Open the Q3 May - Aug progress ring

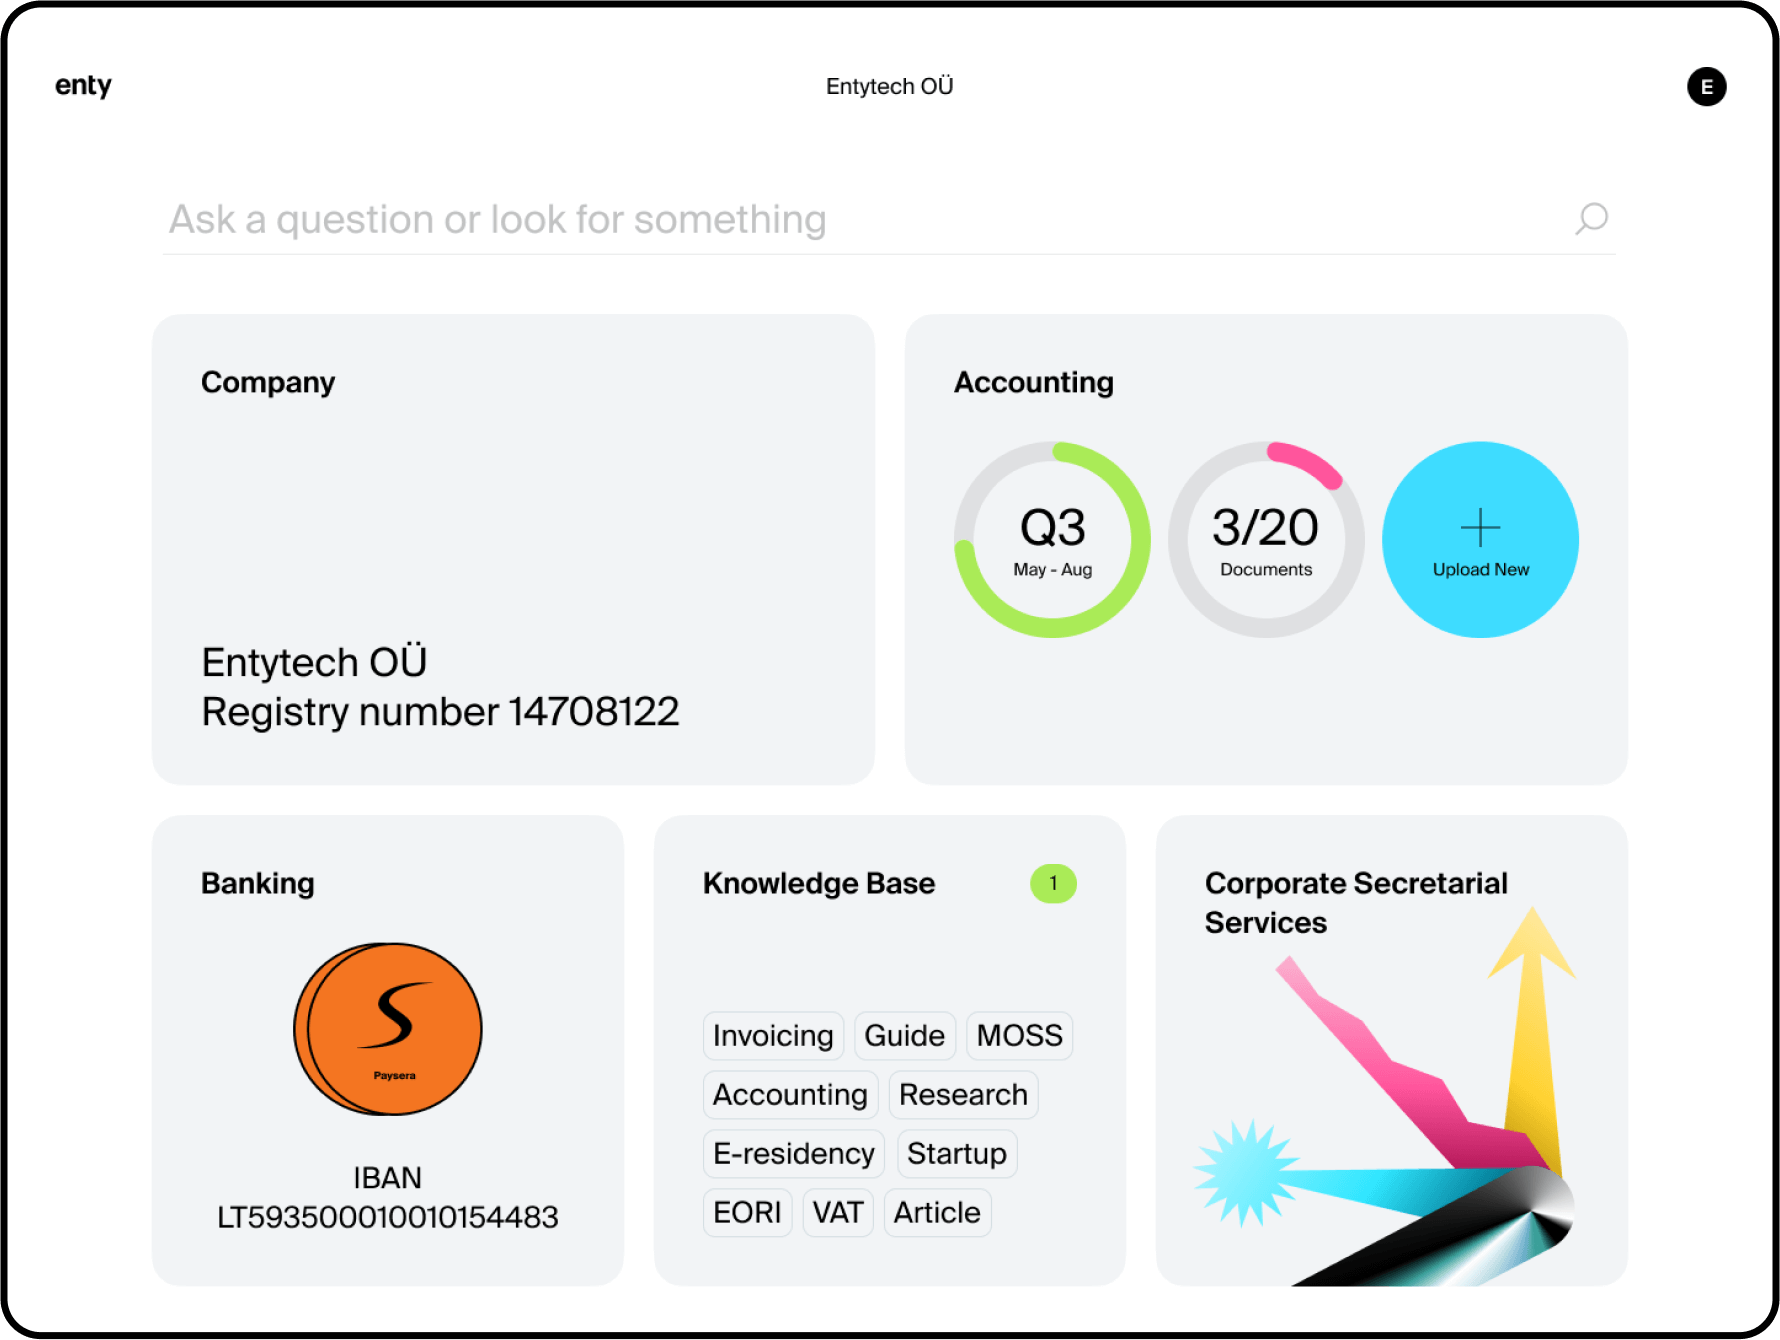pyautogui.click(x=1052, y=540)
